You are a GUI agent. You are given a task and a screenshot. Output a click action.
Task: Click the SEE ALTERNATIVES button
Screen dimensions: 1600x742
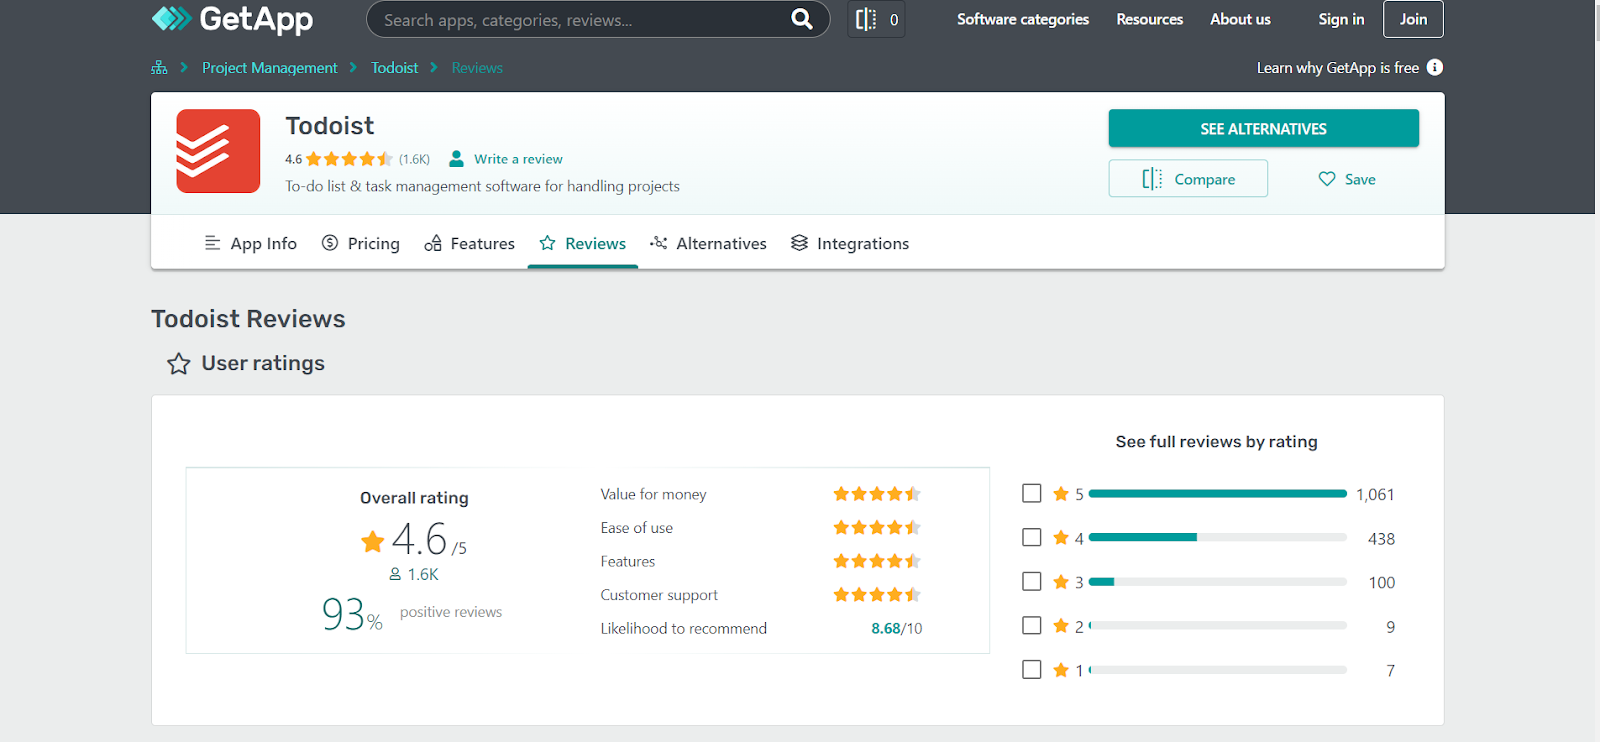click(x=1263, y=128)
